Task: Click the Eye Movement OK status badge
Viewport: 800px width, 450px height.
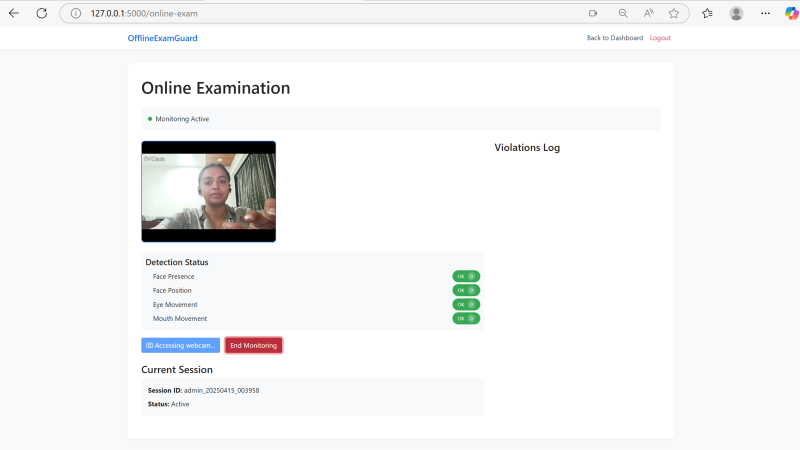Action: (466, 304)
